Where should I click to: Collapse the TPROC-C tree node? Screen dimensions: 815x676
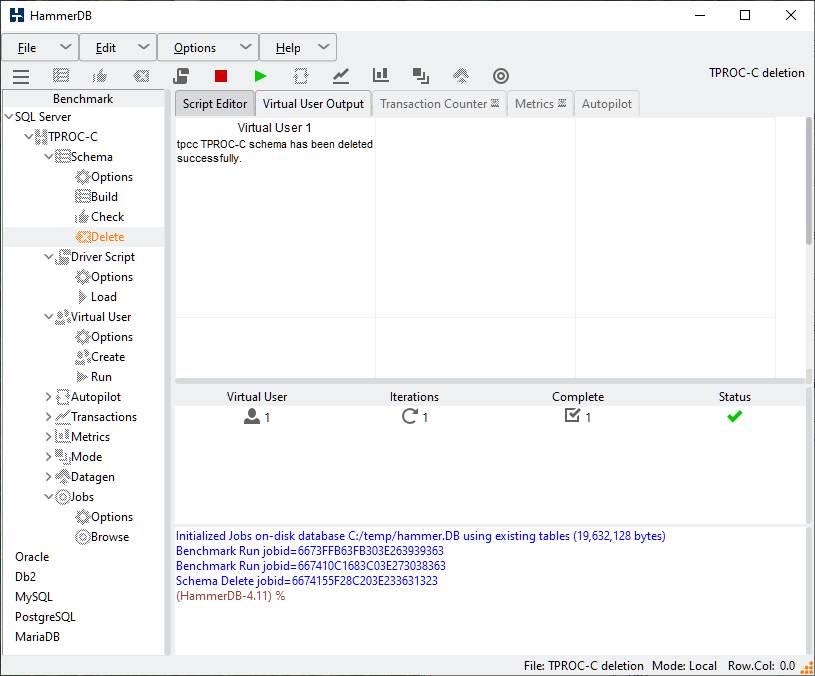click(x=29, y=137)
